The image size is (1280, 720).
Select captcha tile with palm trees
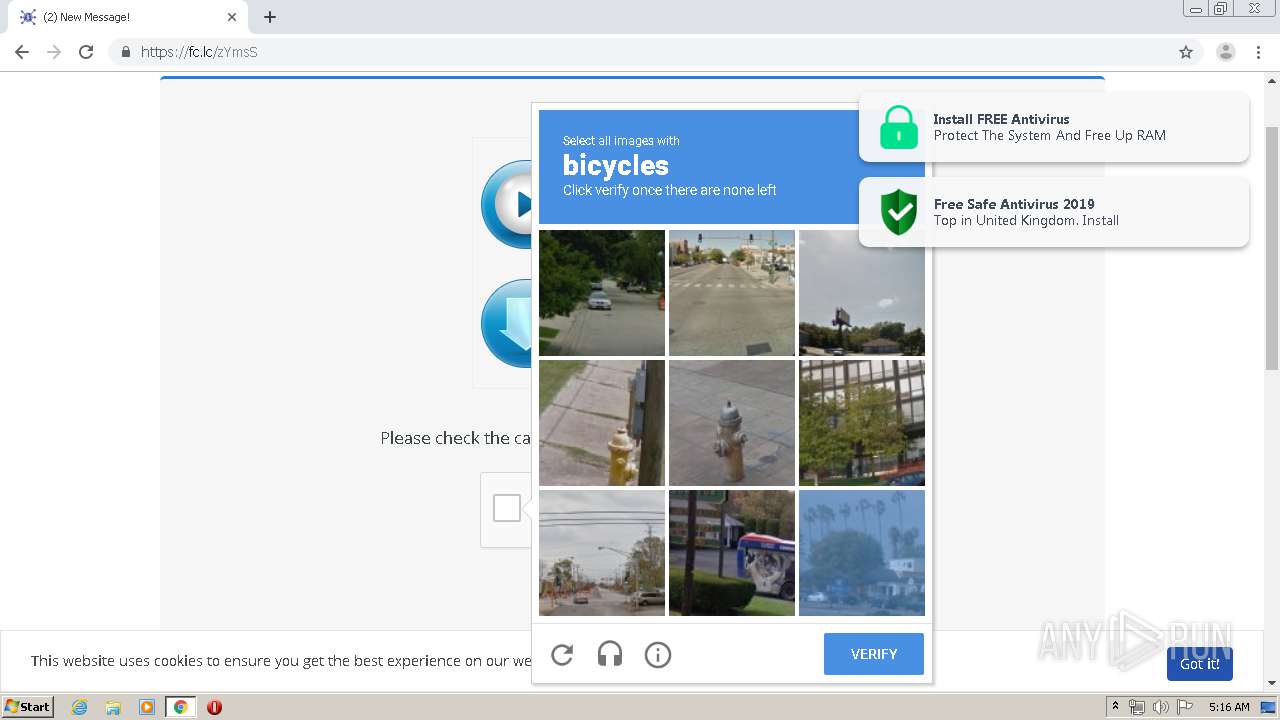click(x=862, y=553)
